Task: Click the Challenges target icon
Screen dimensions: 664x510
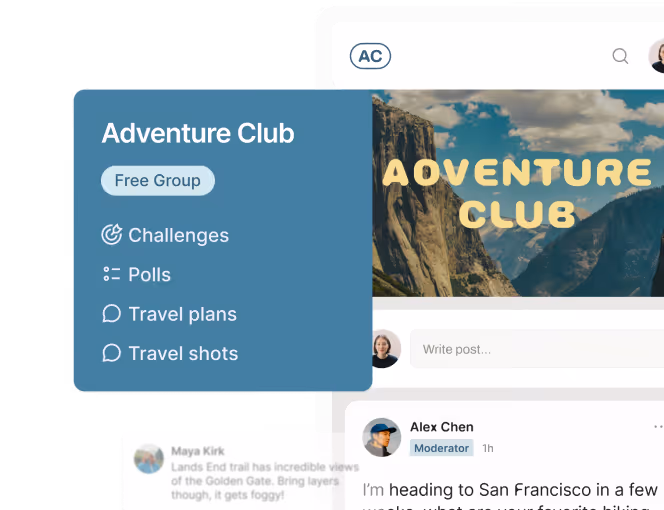Action: [x=112, y=235]
